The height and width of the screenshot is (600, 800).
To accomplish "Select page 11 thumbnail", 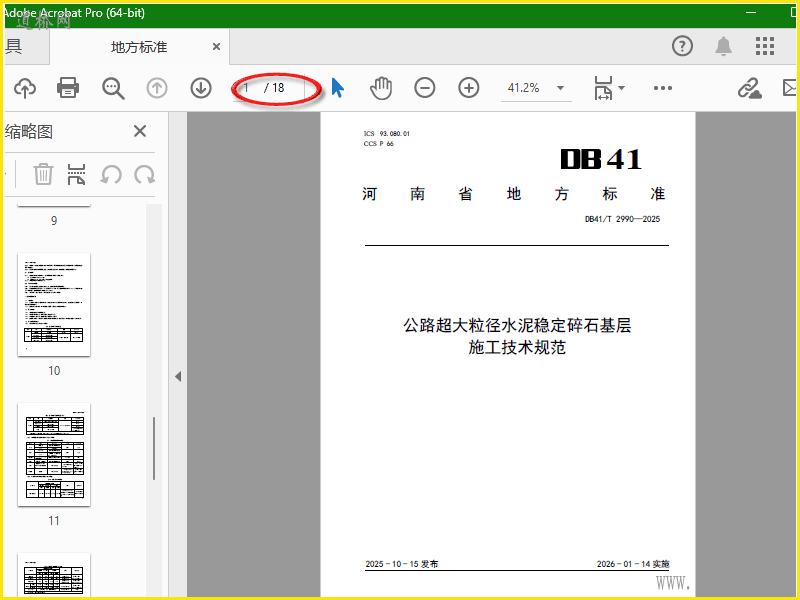I will 54,455.
